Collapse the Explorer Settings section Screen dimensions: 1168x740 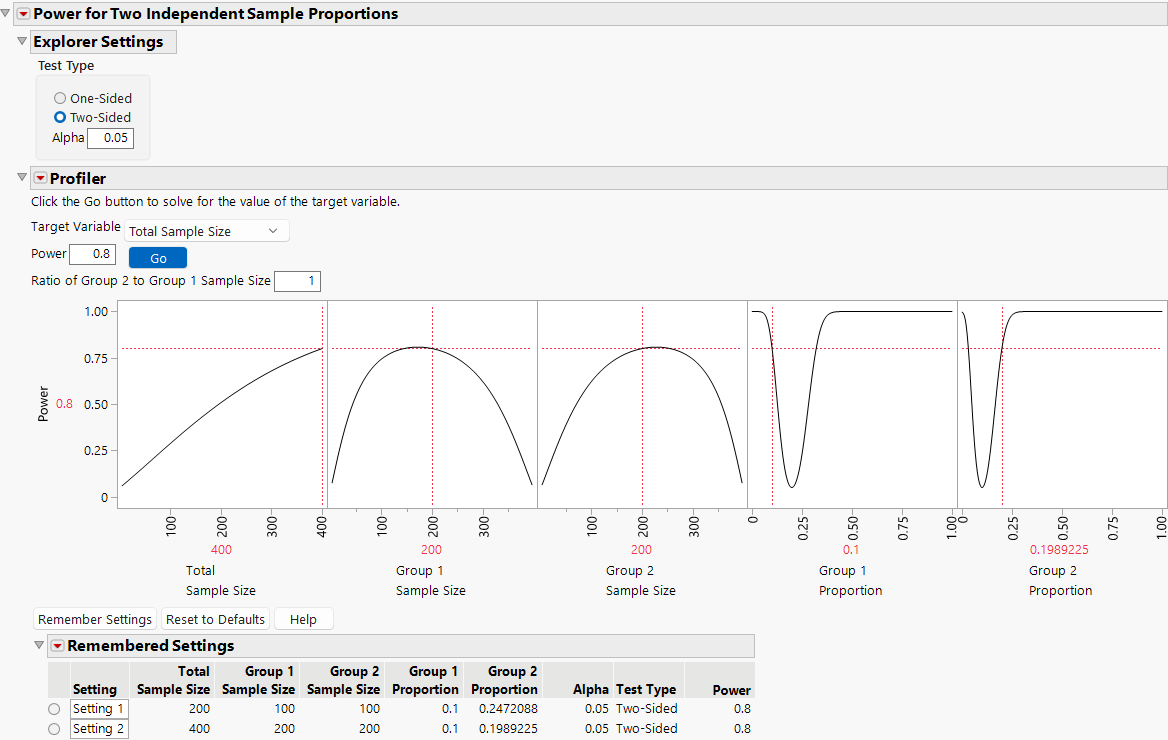pyautogui.click(x=21, y=41)
